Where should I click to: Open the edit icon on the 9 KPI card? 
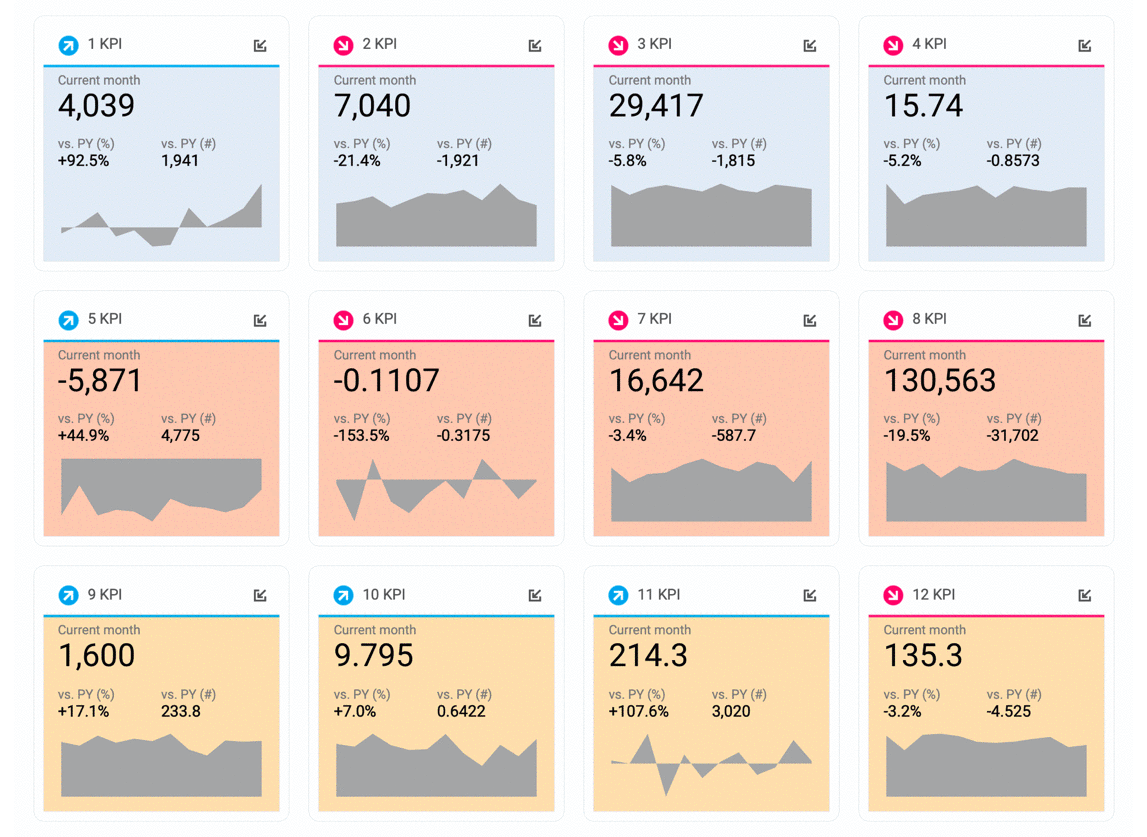pos(259,594)
